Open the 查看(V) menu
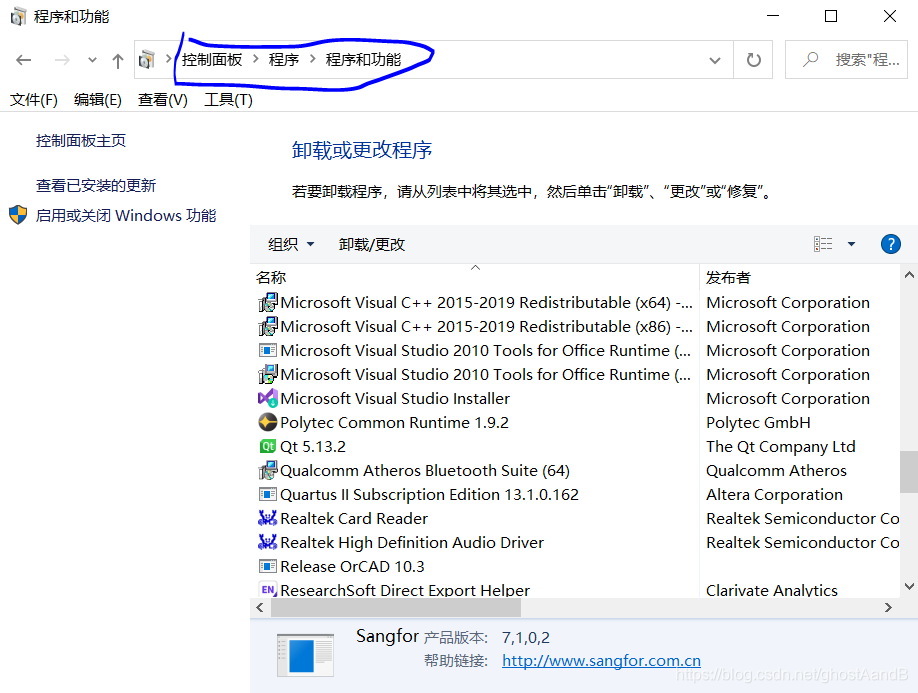 pyautogui.click(x=163, y=100)
